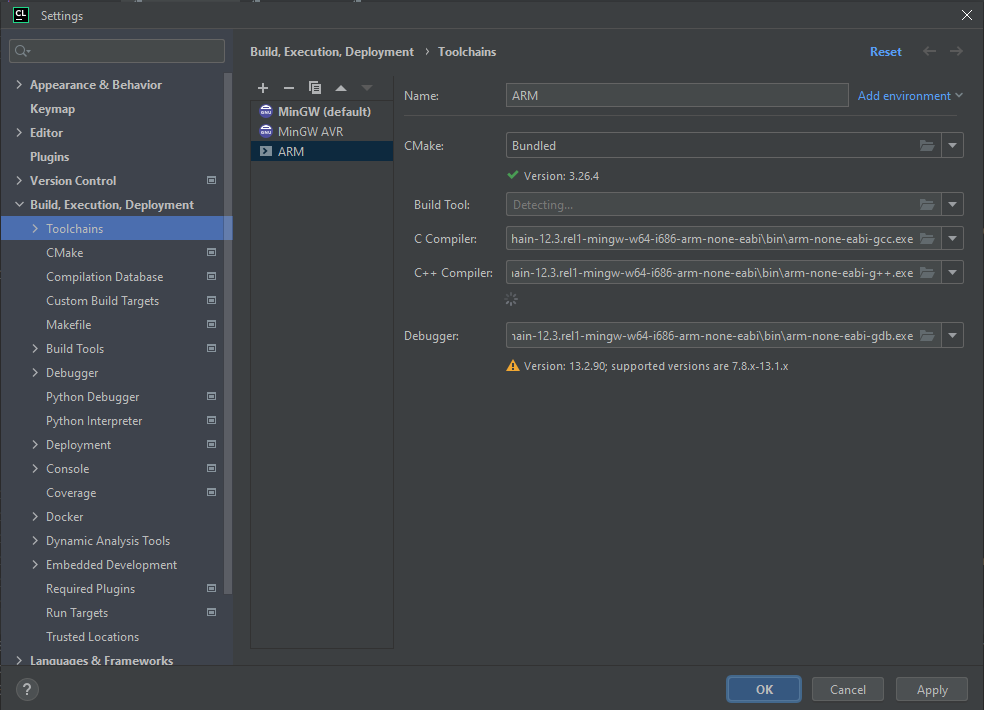Select MinGW (default) toolchain
984x710 pixels.
click(322, 111)
